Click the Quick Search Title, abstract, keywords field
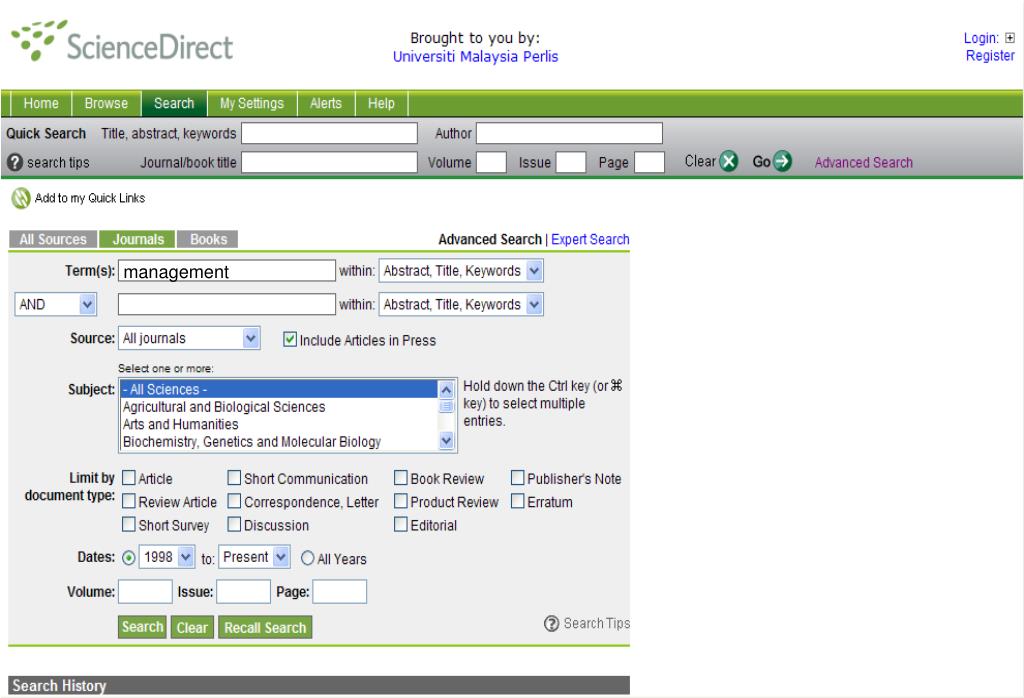 coord(329,133)
